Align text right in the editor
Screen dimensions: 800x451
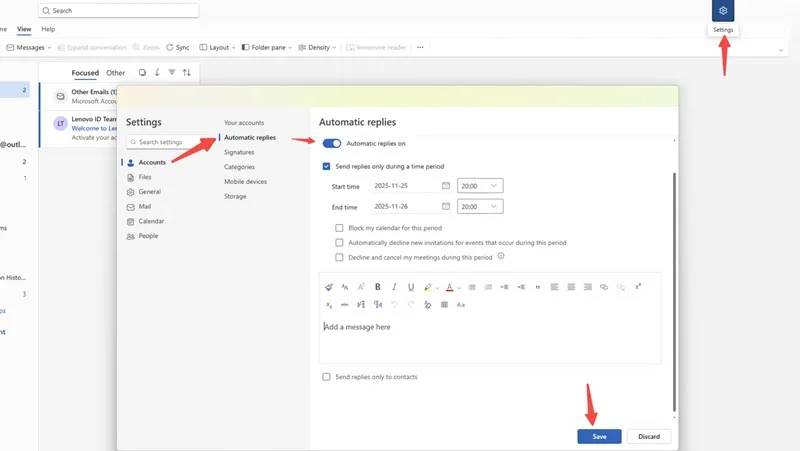(587, 287)
